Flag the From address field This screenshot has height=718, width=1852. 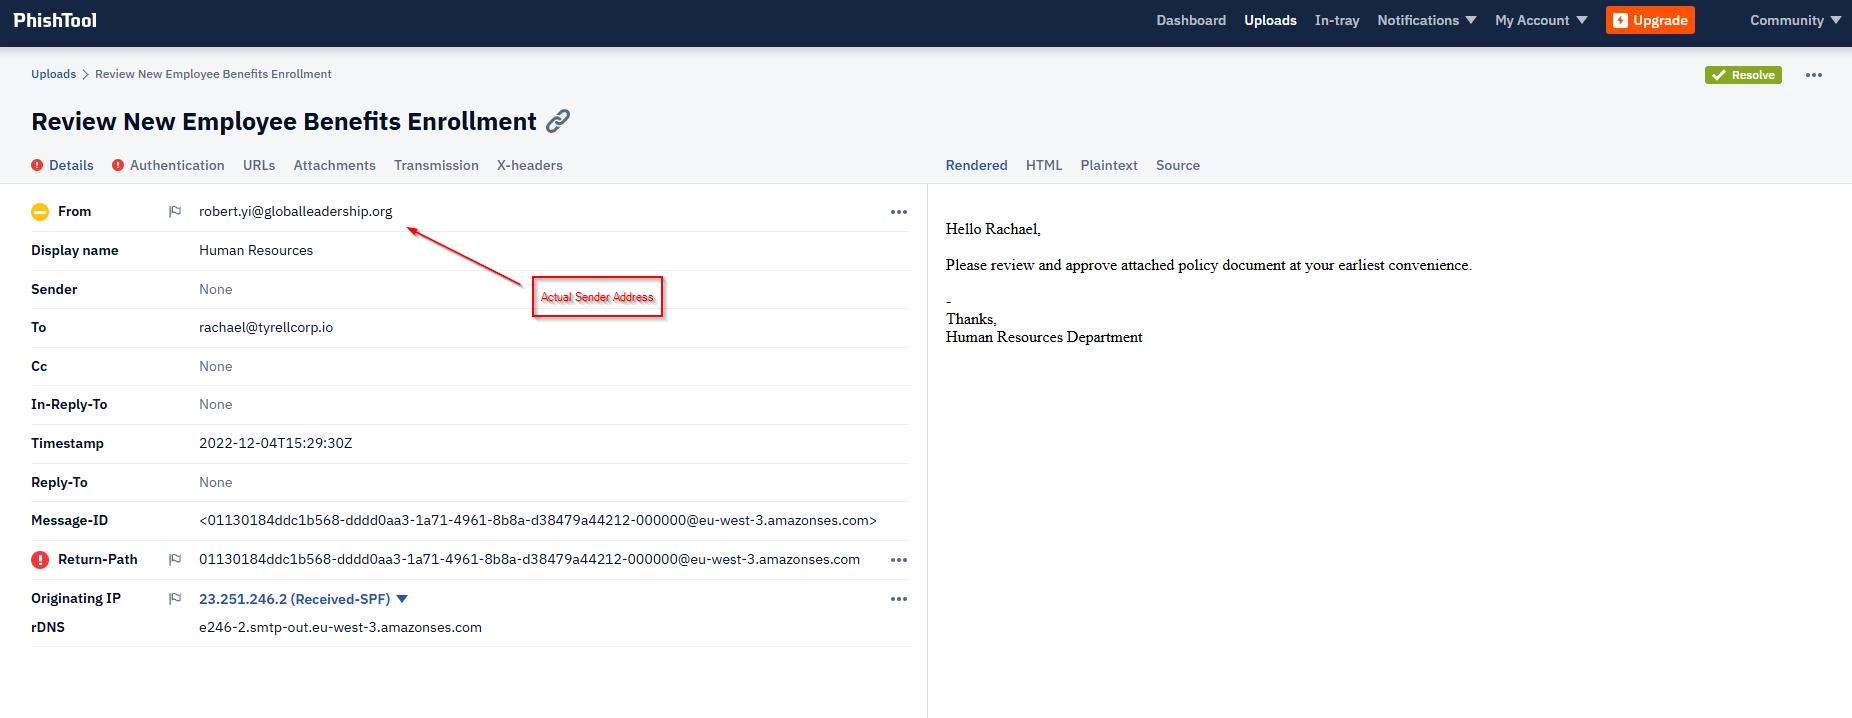pyautogui.click(x=175, y=211)
